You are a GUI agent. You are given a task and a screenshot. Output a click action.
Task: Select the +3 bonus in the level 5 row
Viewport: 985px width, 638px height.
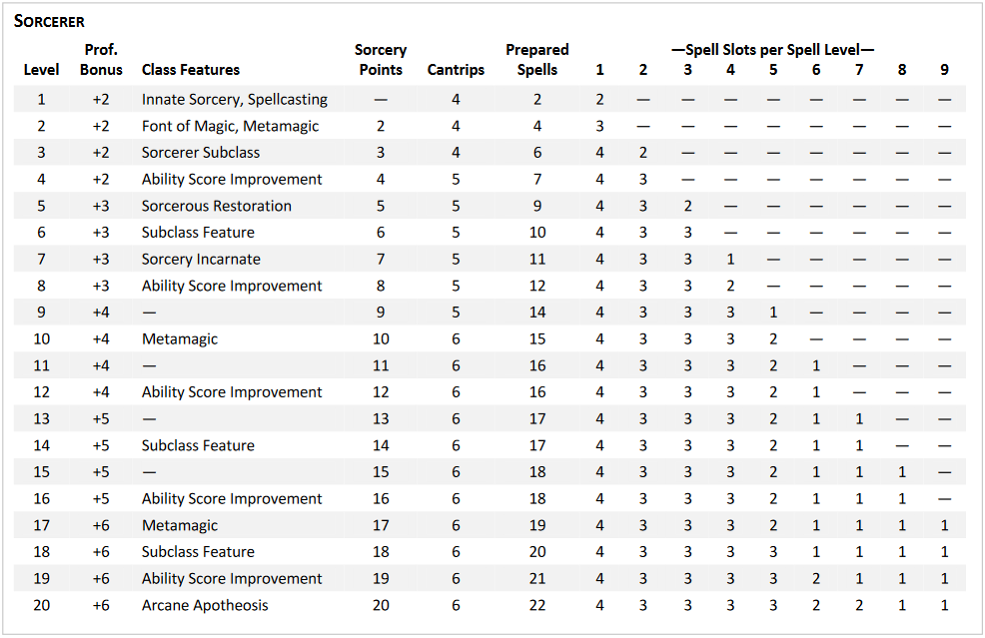[101, 206]
